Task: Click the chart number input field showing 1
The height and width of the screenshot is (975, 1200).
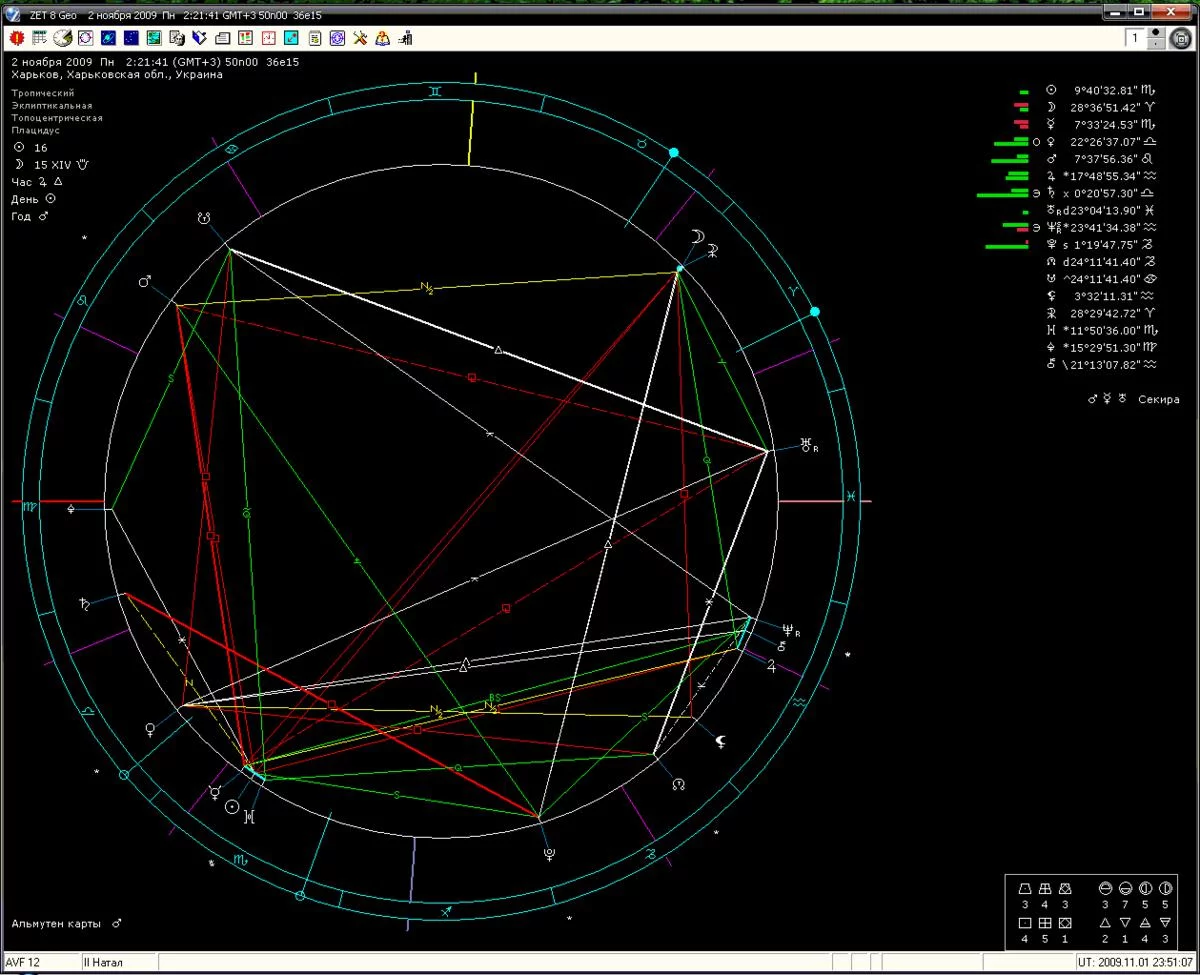Action: pos(1135,38)
